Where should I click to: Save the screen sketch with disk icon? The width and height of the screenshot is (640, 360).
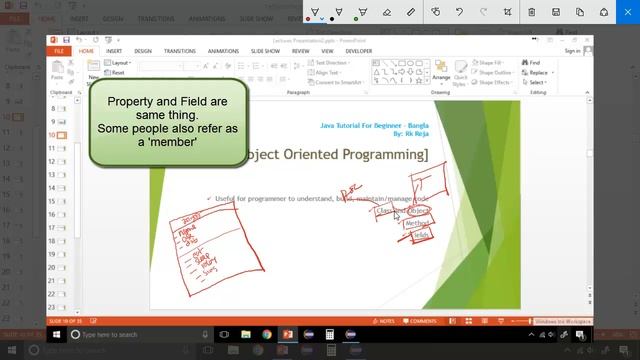[x=556, y=12]
